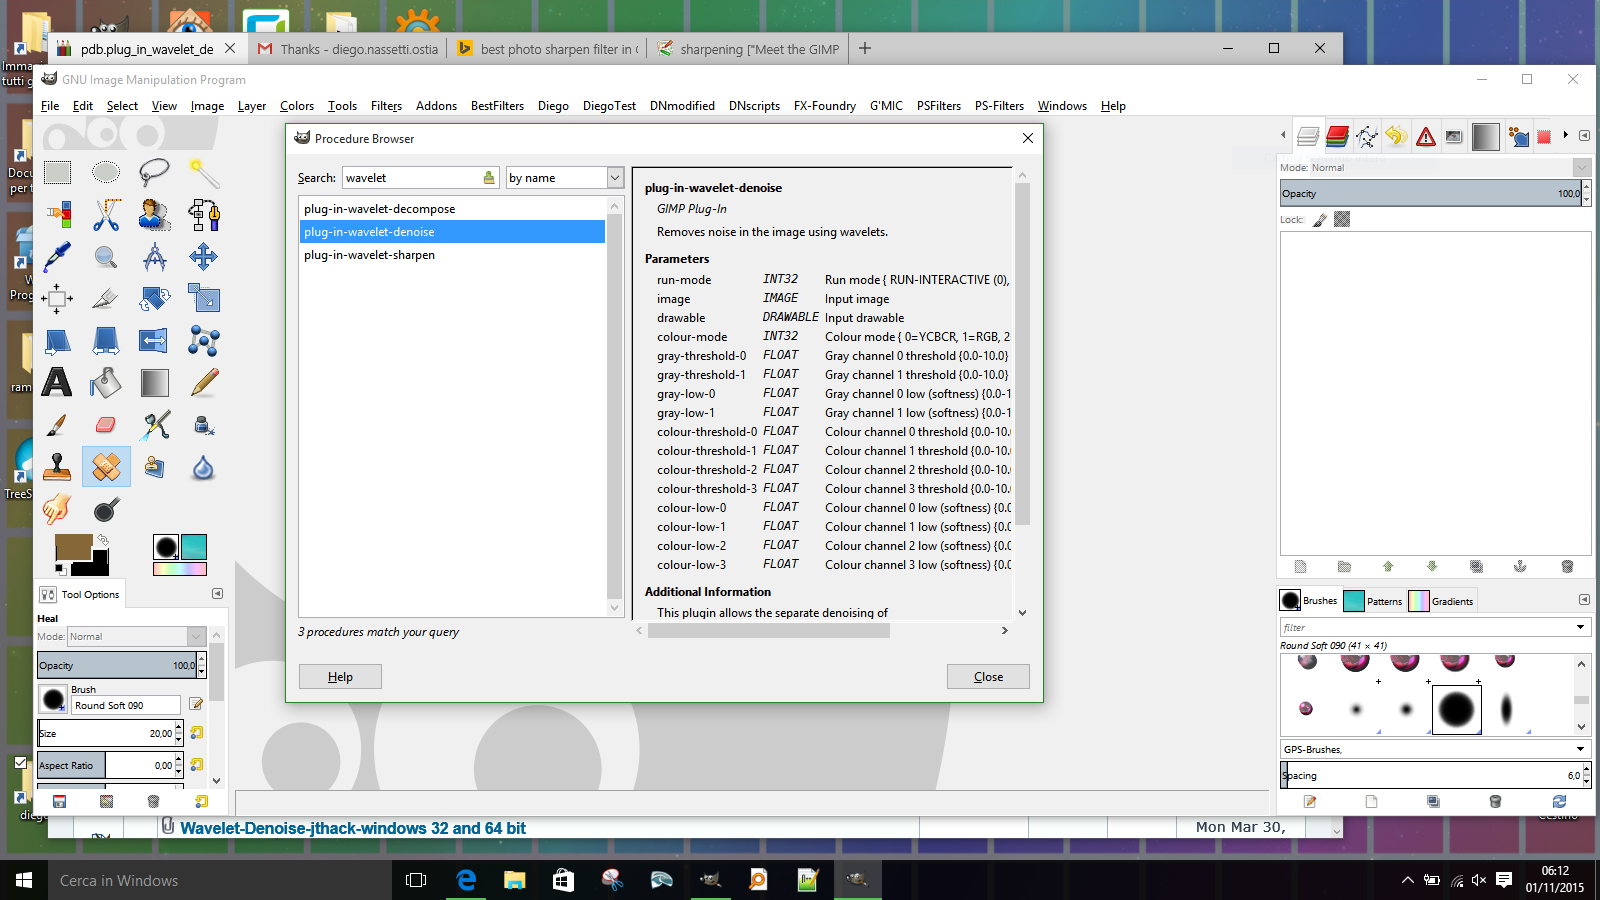The height and width of the screenshot is (900, 1600).
Task: Select the Blur/Sharpen droplet tool
Action: (203, 466)
